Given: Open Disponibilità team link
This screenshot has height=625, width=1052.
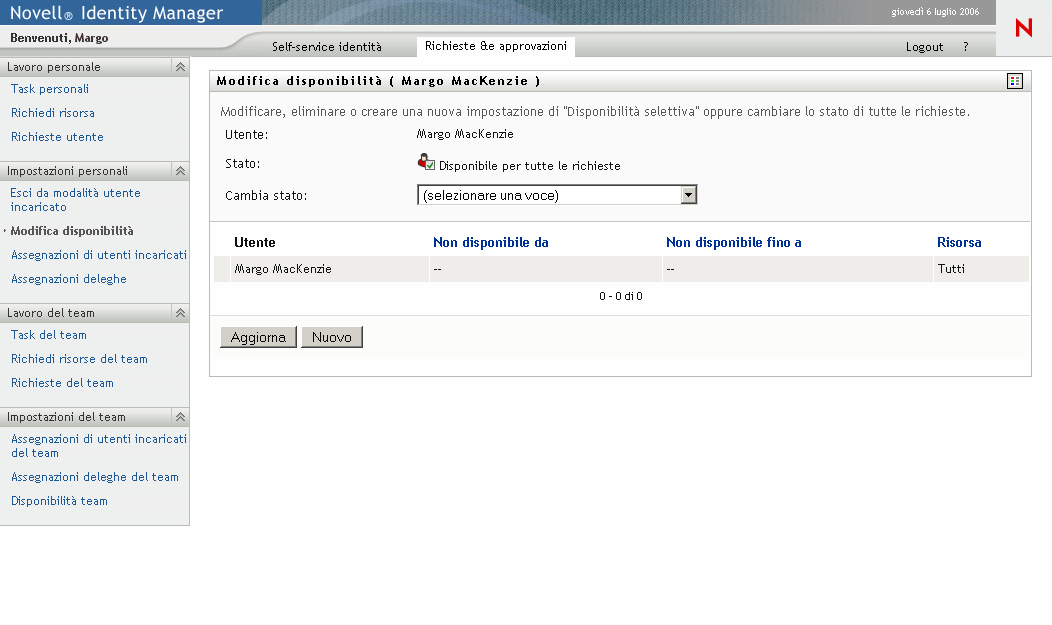Looking at the screenshot, I should [59, 501].
